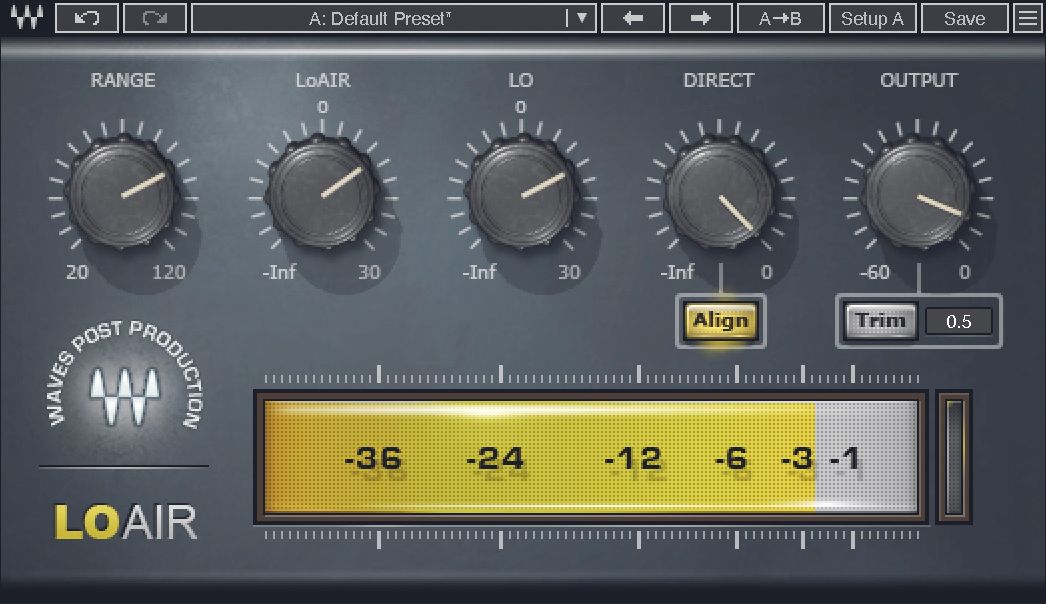Open preset list via the dropdown arrow

point(581,17)
